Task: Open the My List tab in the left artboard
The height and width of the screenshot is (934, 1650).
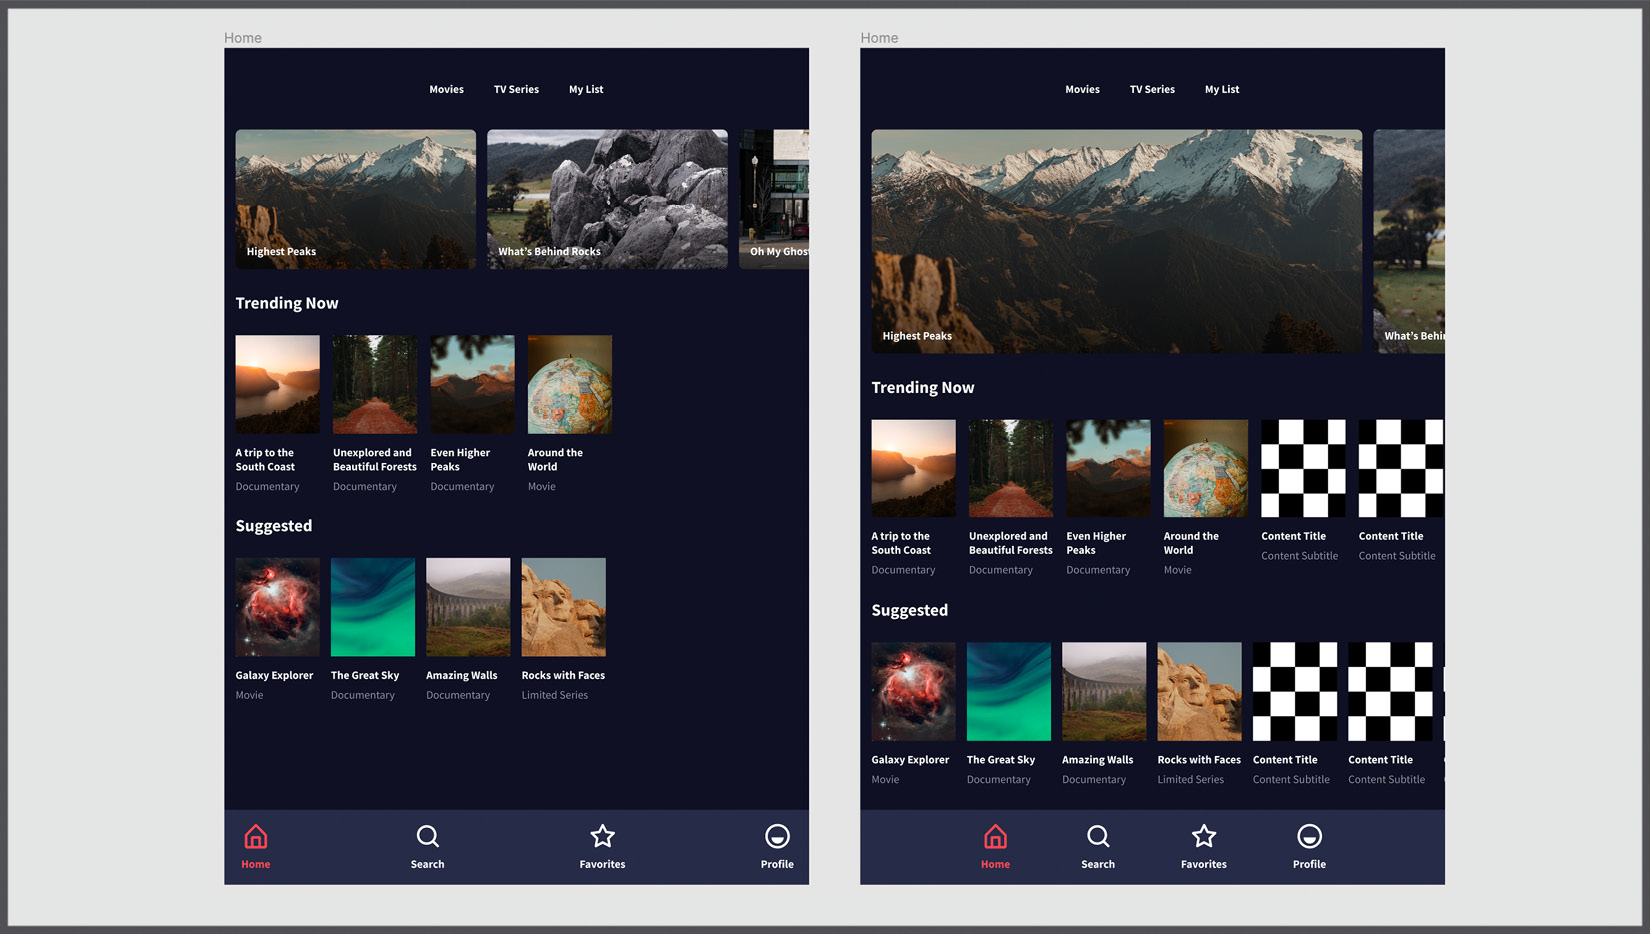Action: pos(586,90)
